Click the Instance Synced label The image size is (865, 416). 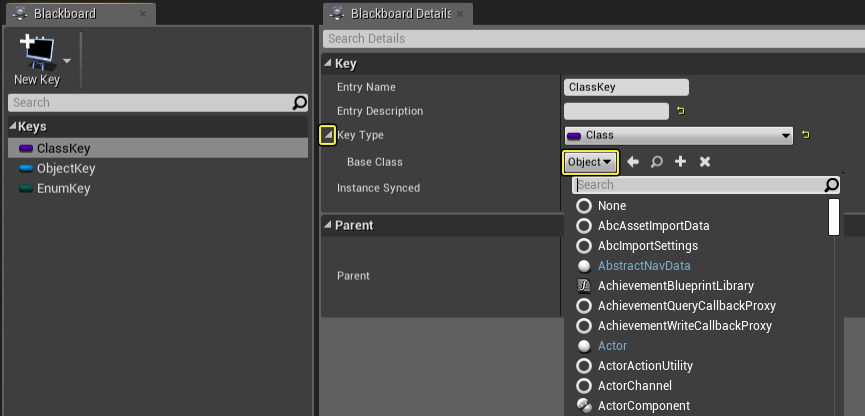pyautogui.click(x=378, y=188)
